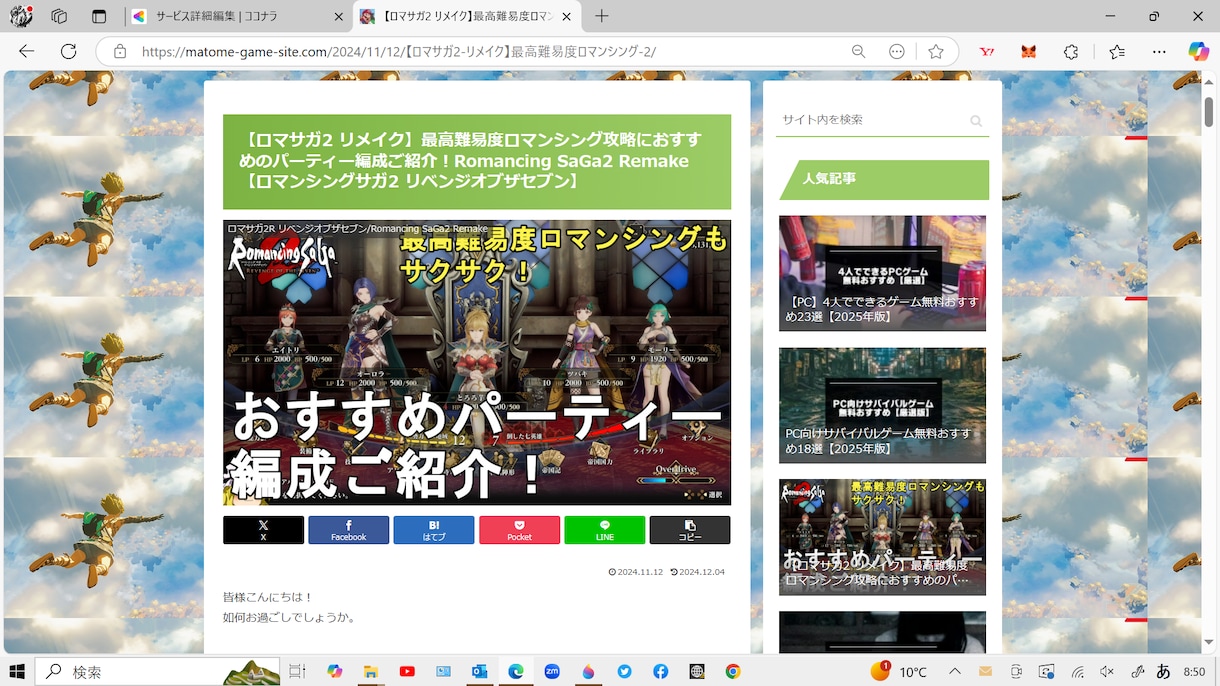Save article to Pocket
Image resolution: width=1220 pixels, height=686 pixels.
point(519,530)
